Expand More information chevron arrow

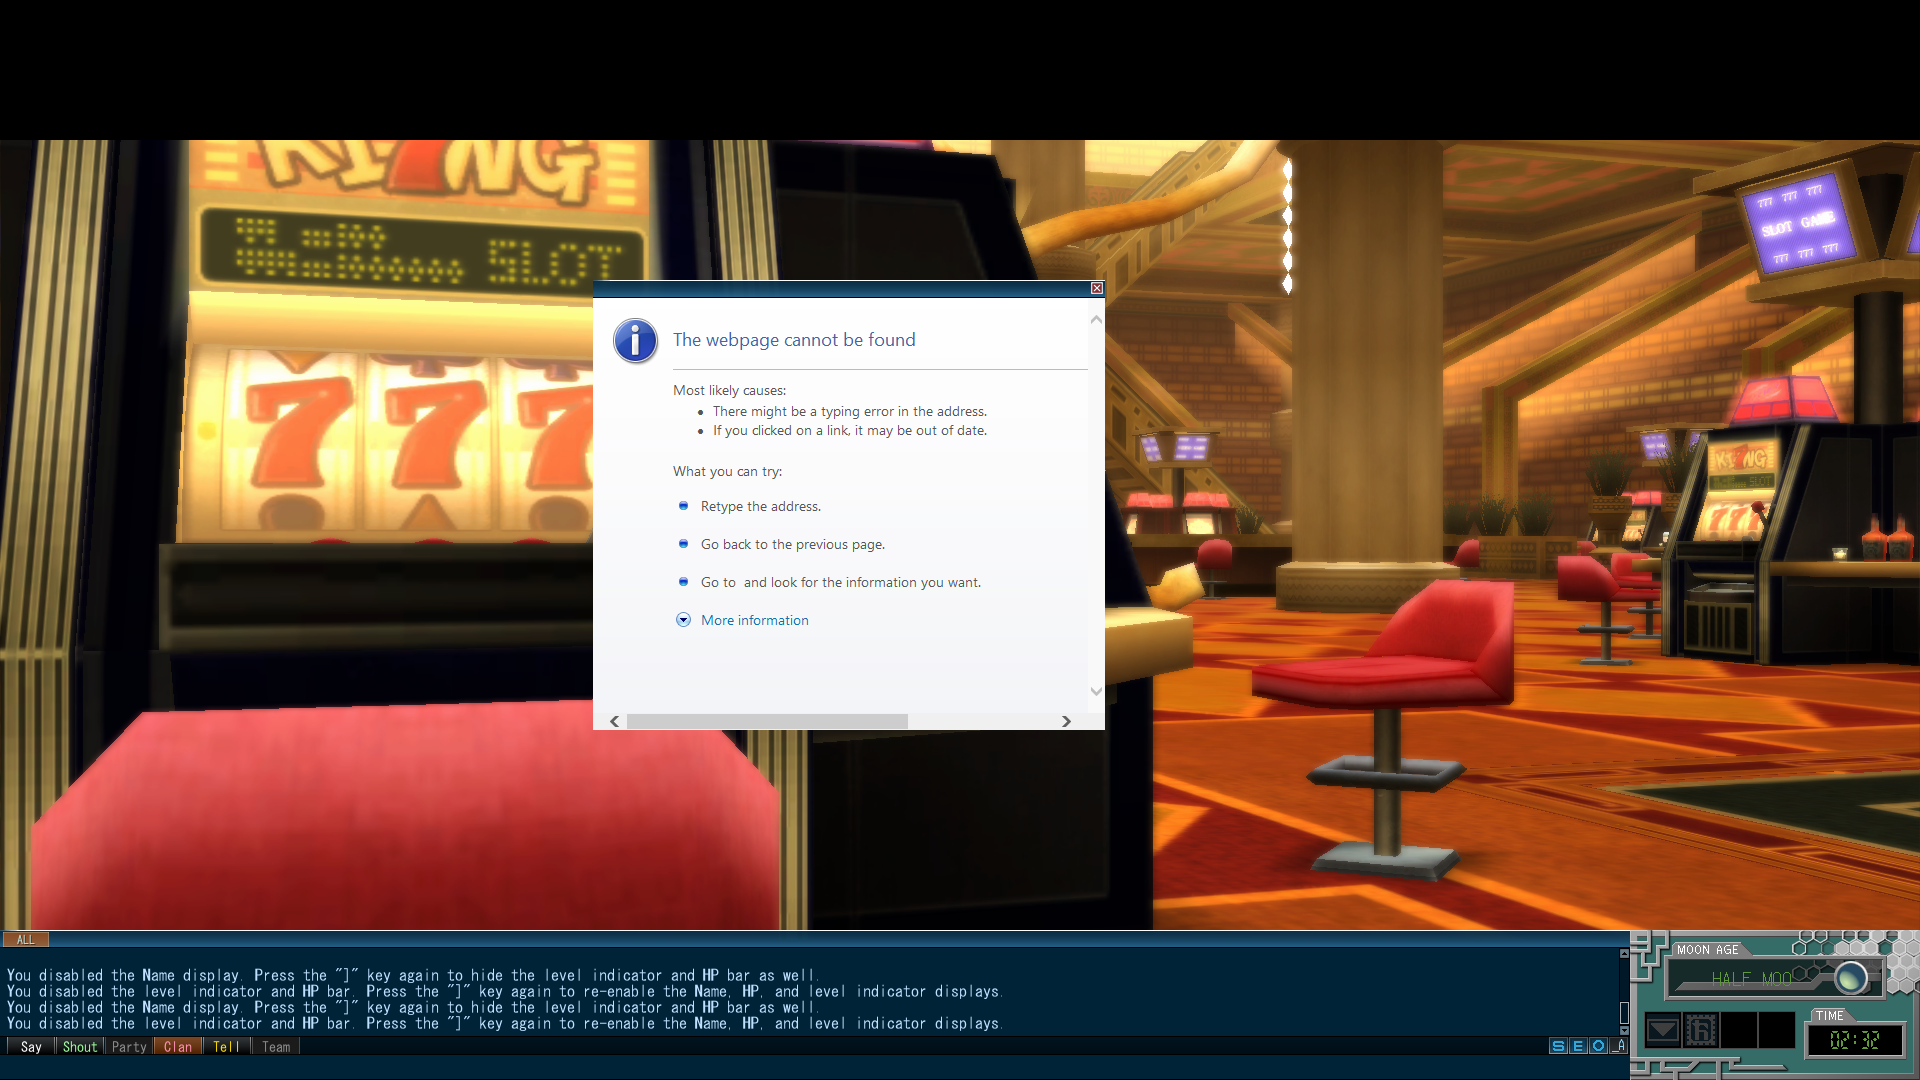683,620
